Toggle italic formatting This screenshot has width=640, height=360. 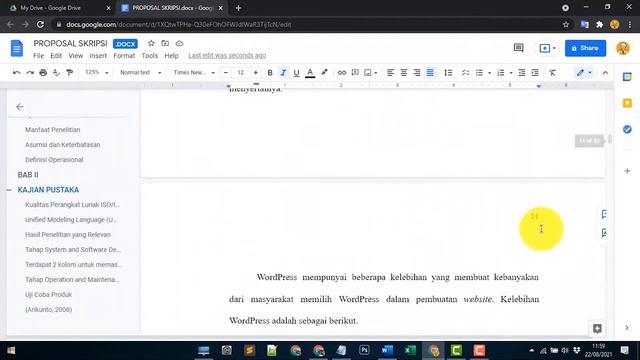pyautogui.click(x=283, y=73)
